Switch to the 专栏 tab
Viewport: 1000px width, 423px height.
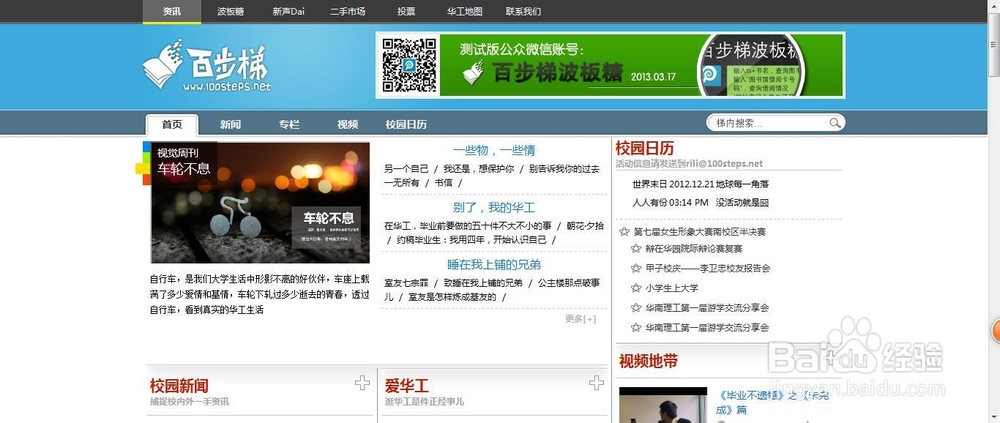pos(289,124)
